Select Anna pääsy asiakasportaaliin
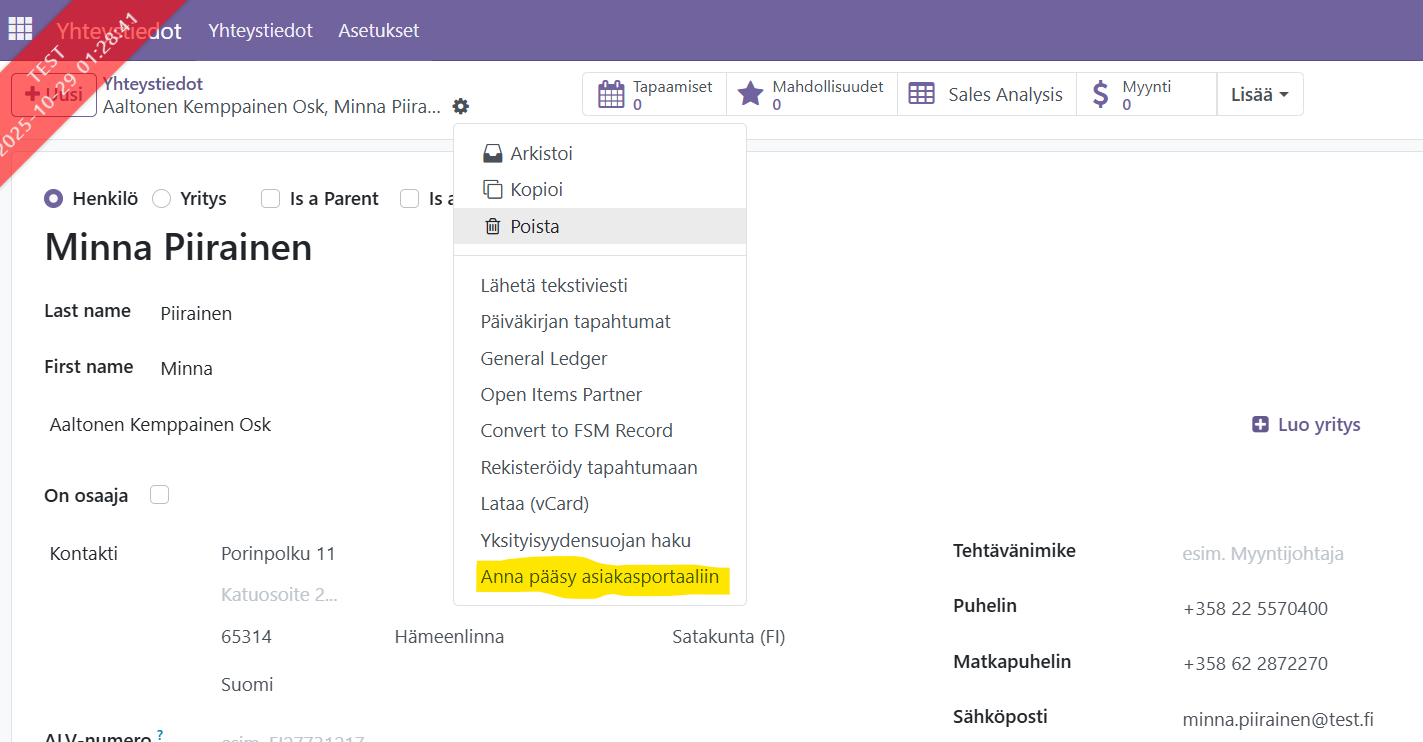This screenshot has height=742, width=1423. pyautogui.click(x=599, y=577)
